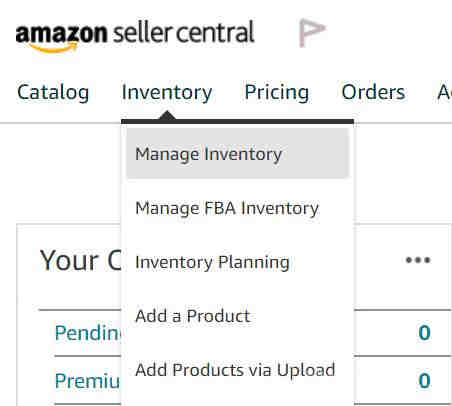Open the Pending orders link
452x406 pixels.
pos(88,333)
